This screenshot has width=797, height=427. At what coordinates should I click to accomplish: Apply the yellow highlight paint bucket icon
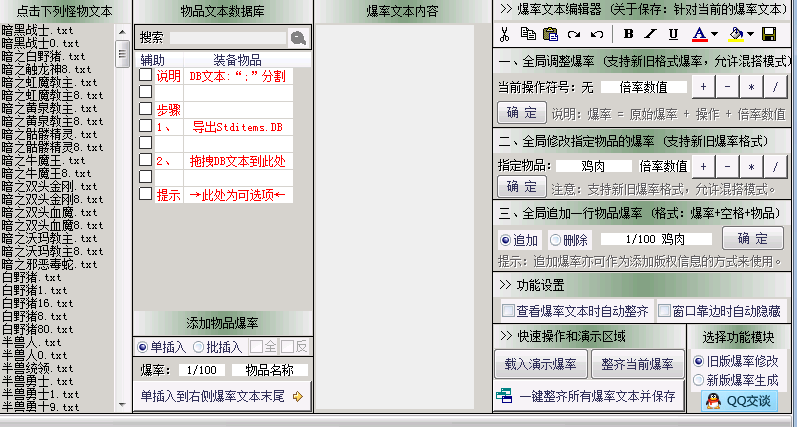(x=735, y=35)
